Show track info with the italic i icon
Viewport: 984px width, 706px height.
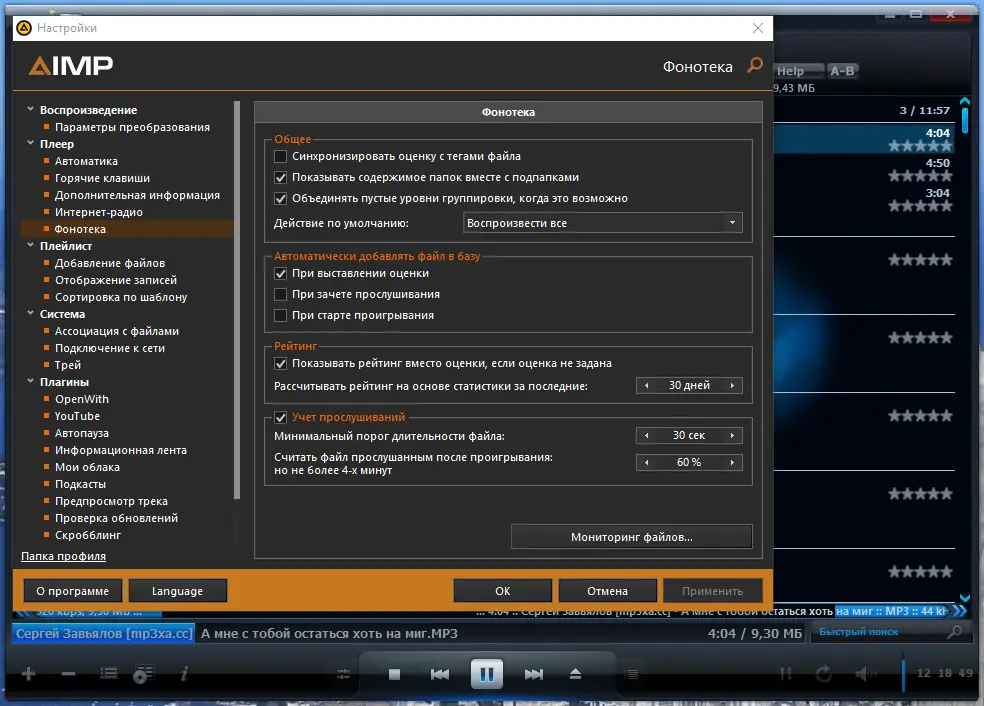(x=184, y=674)
